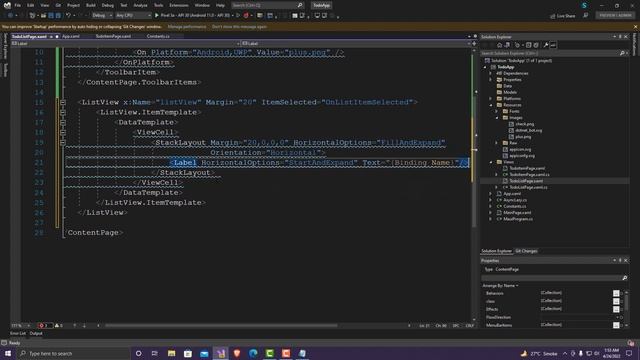Click the TodoApp solution name button
Viewport: 640px width, 360px height.
(322, 5)
